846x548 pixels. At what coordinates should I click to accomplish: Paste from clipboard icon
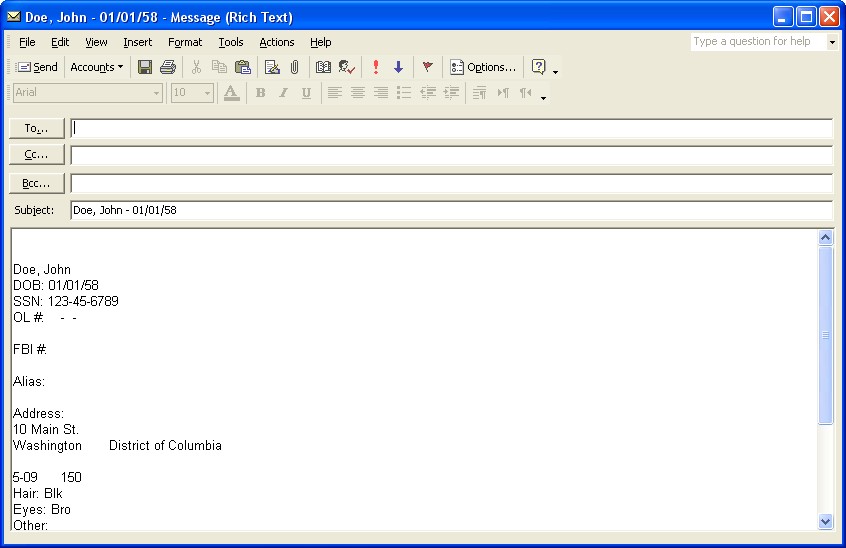click(x=243, y=67)
